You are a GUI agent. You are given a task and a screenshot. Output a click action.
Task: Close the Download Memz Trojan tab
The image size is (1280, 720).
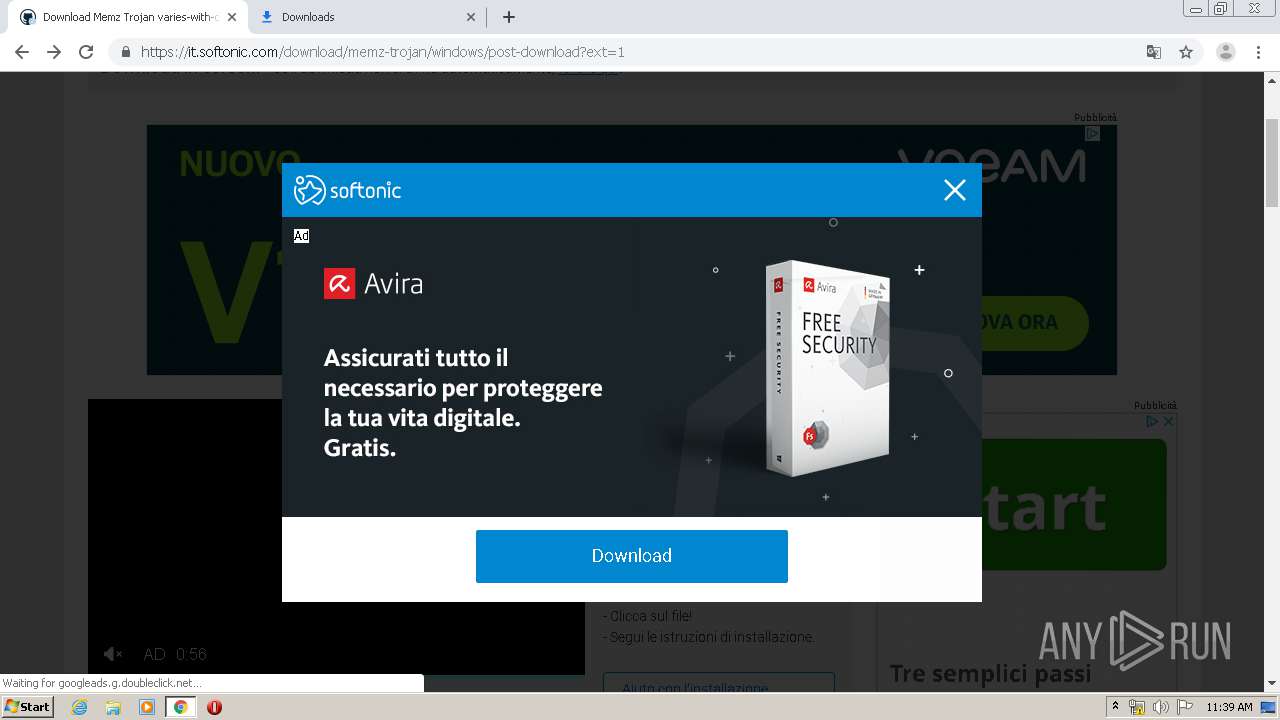[x=232, y=17]
